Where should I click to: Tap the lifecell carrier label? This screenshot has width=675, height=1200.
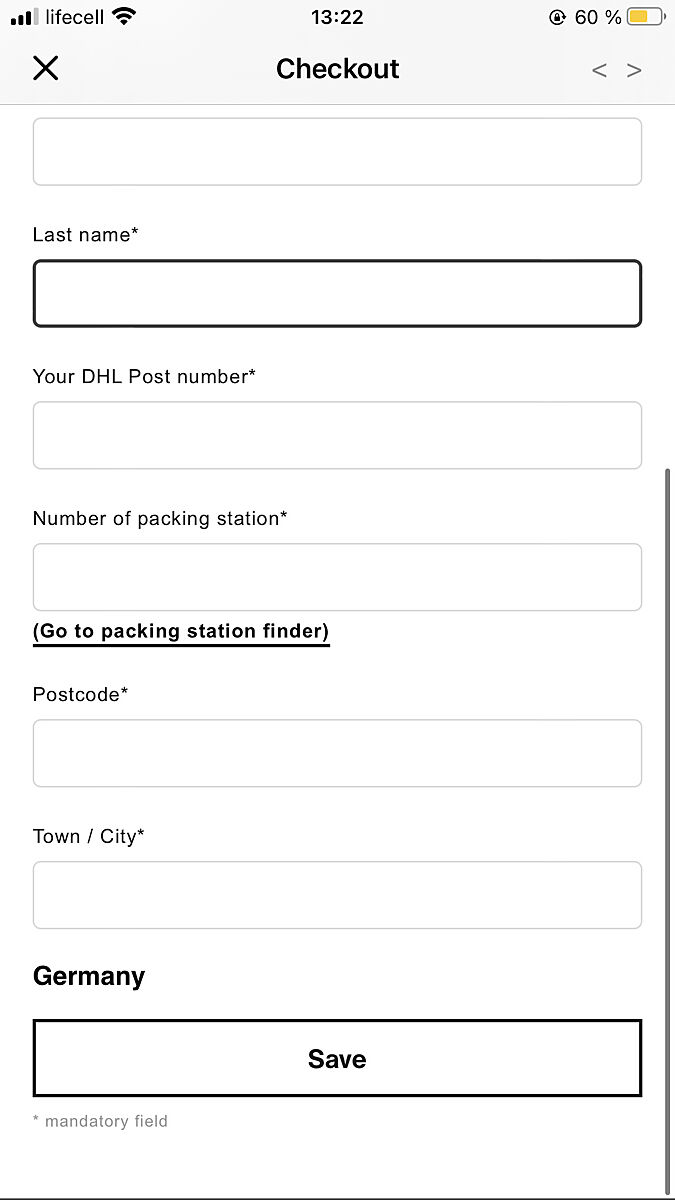[x=74, y=17]
